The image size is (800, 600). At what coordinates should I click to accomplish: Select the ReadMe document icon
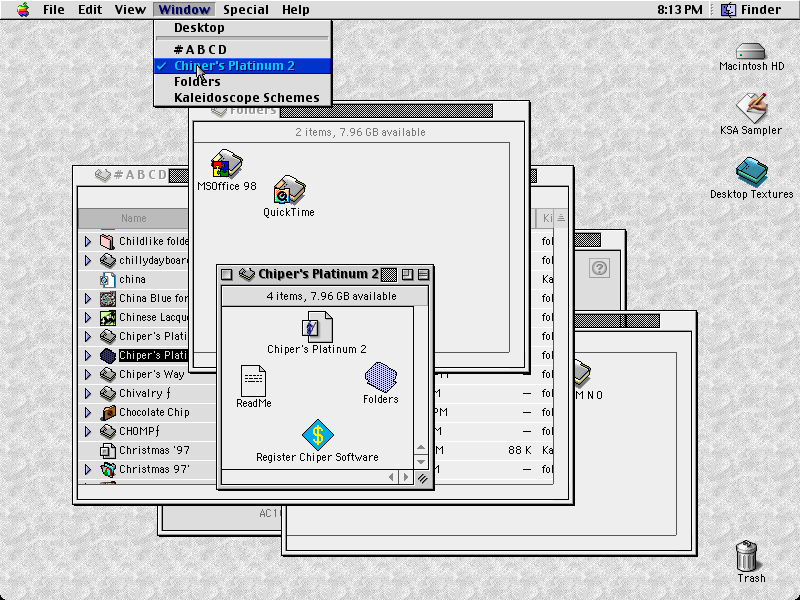click(254, 381)
